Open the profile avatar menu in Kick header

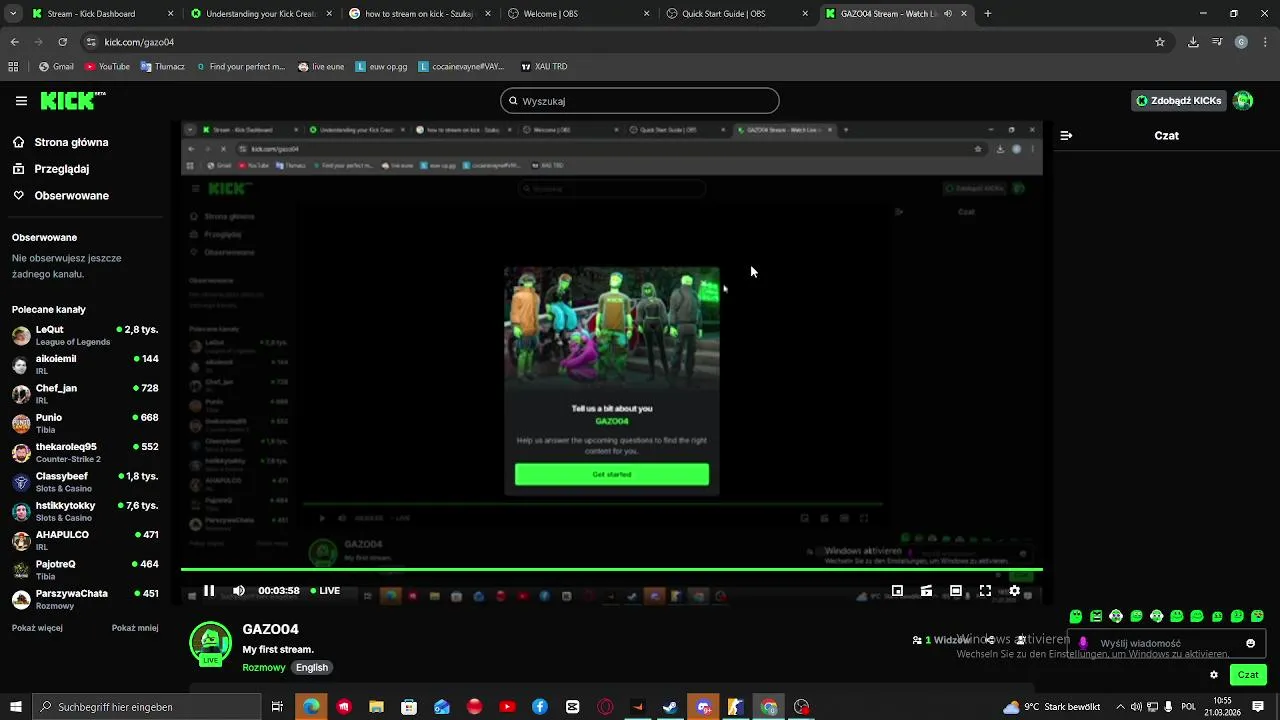[1243, 101]
